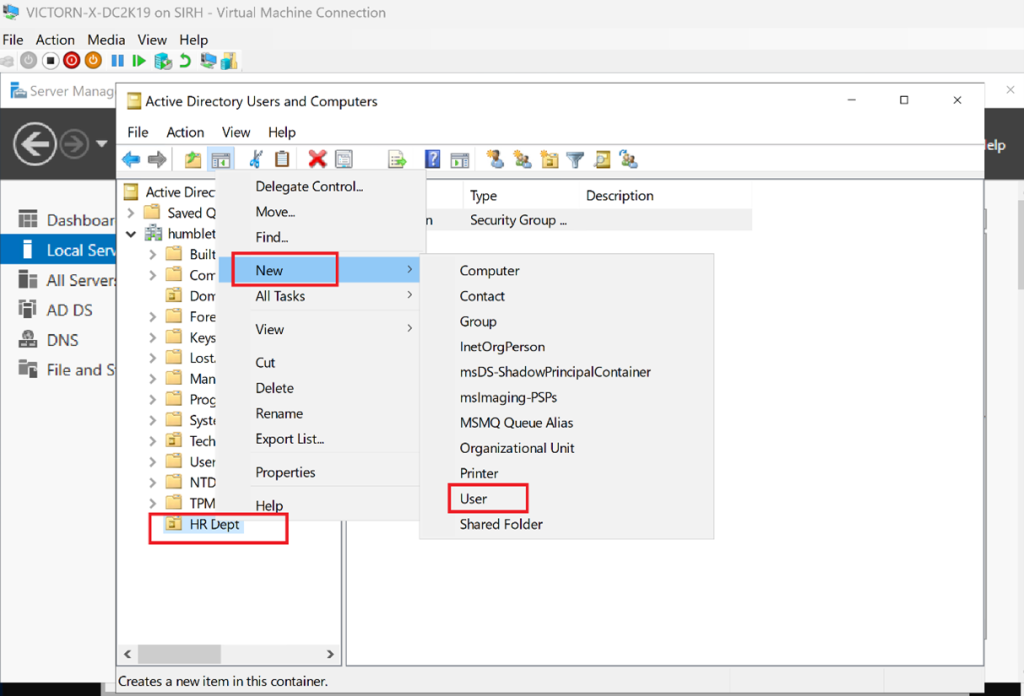Click the red Shut Down icon in VM toolbar
Image resolution: width=1024 pixels, height=696 pixels.
[72, 61]
